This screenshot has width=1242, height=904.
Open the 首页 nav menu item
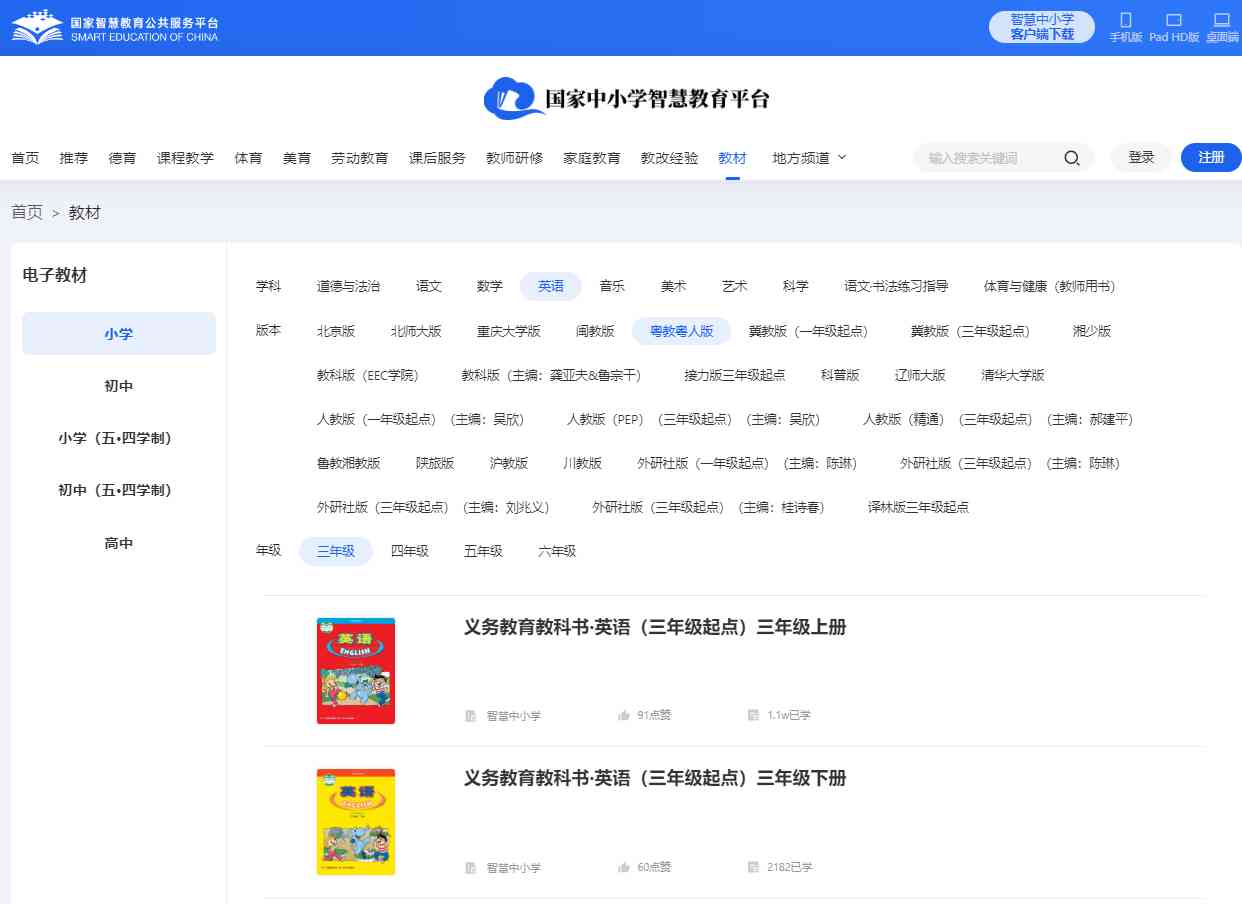[x=25, y=158]
